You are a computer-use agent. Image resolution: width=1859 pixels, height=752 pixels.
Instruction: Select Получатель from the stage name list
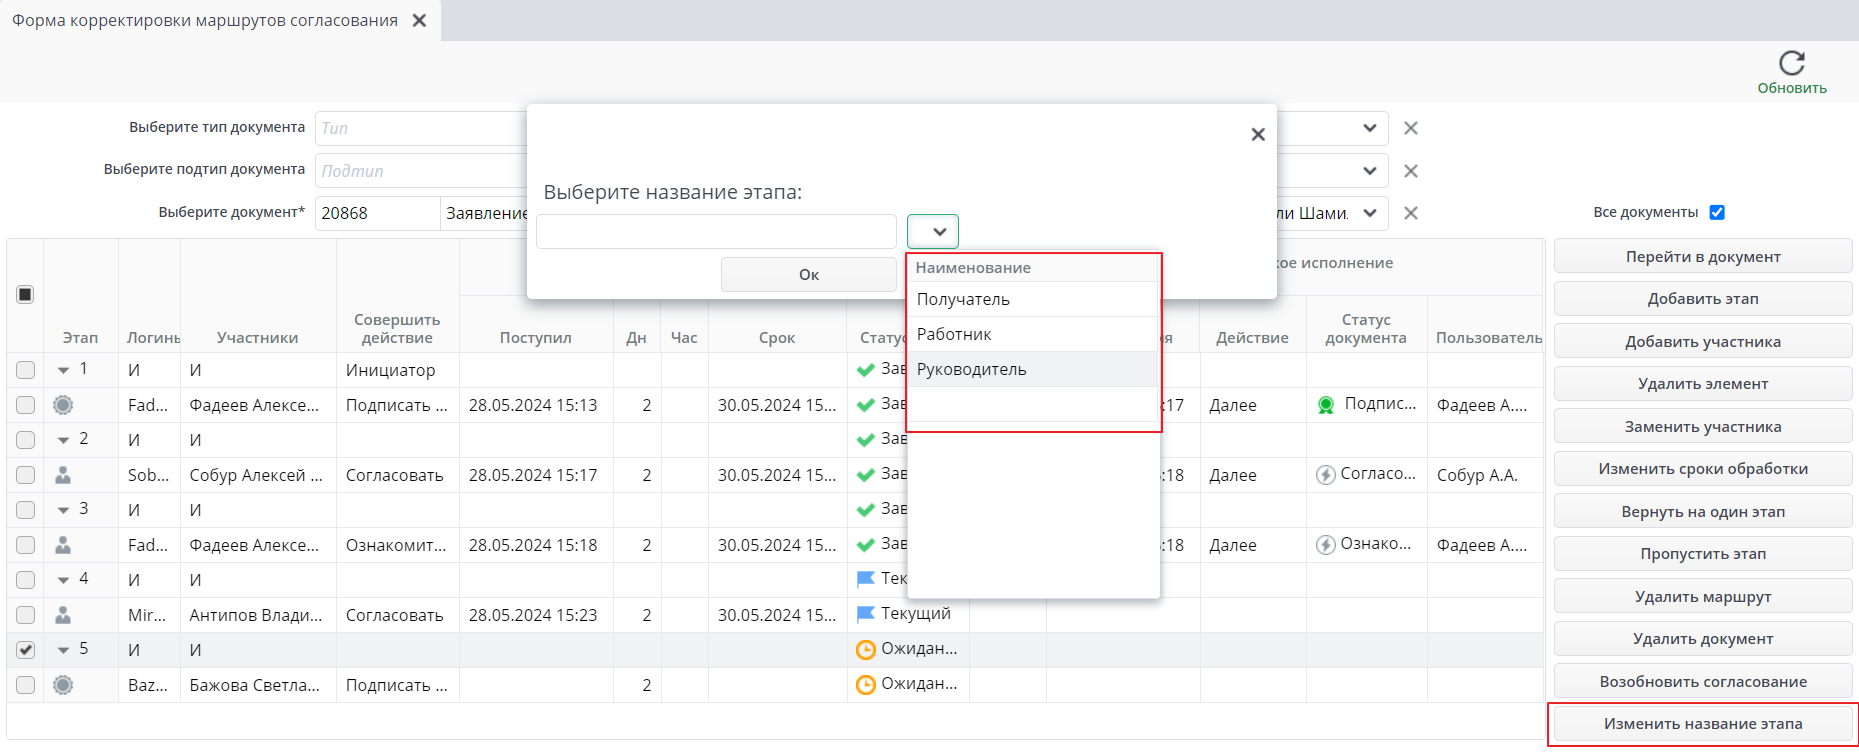coord(1033,299)
